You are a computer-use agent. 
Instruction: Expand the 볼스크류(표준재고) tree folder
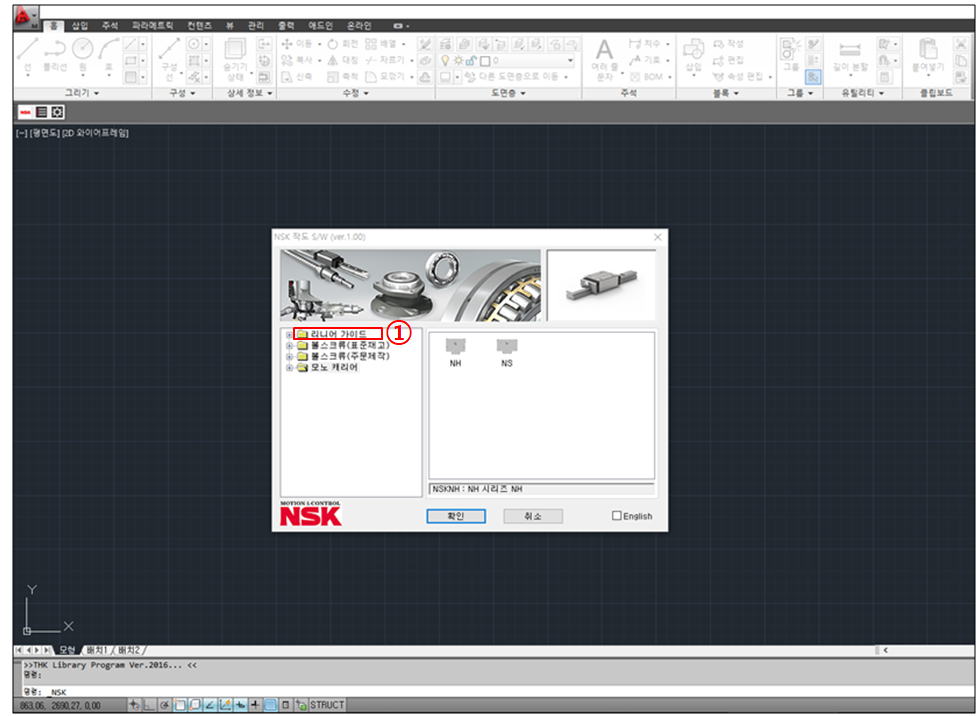point(289,345)
